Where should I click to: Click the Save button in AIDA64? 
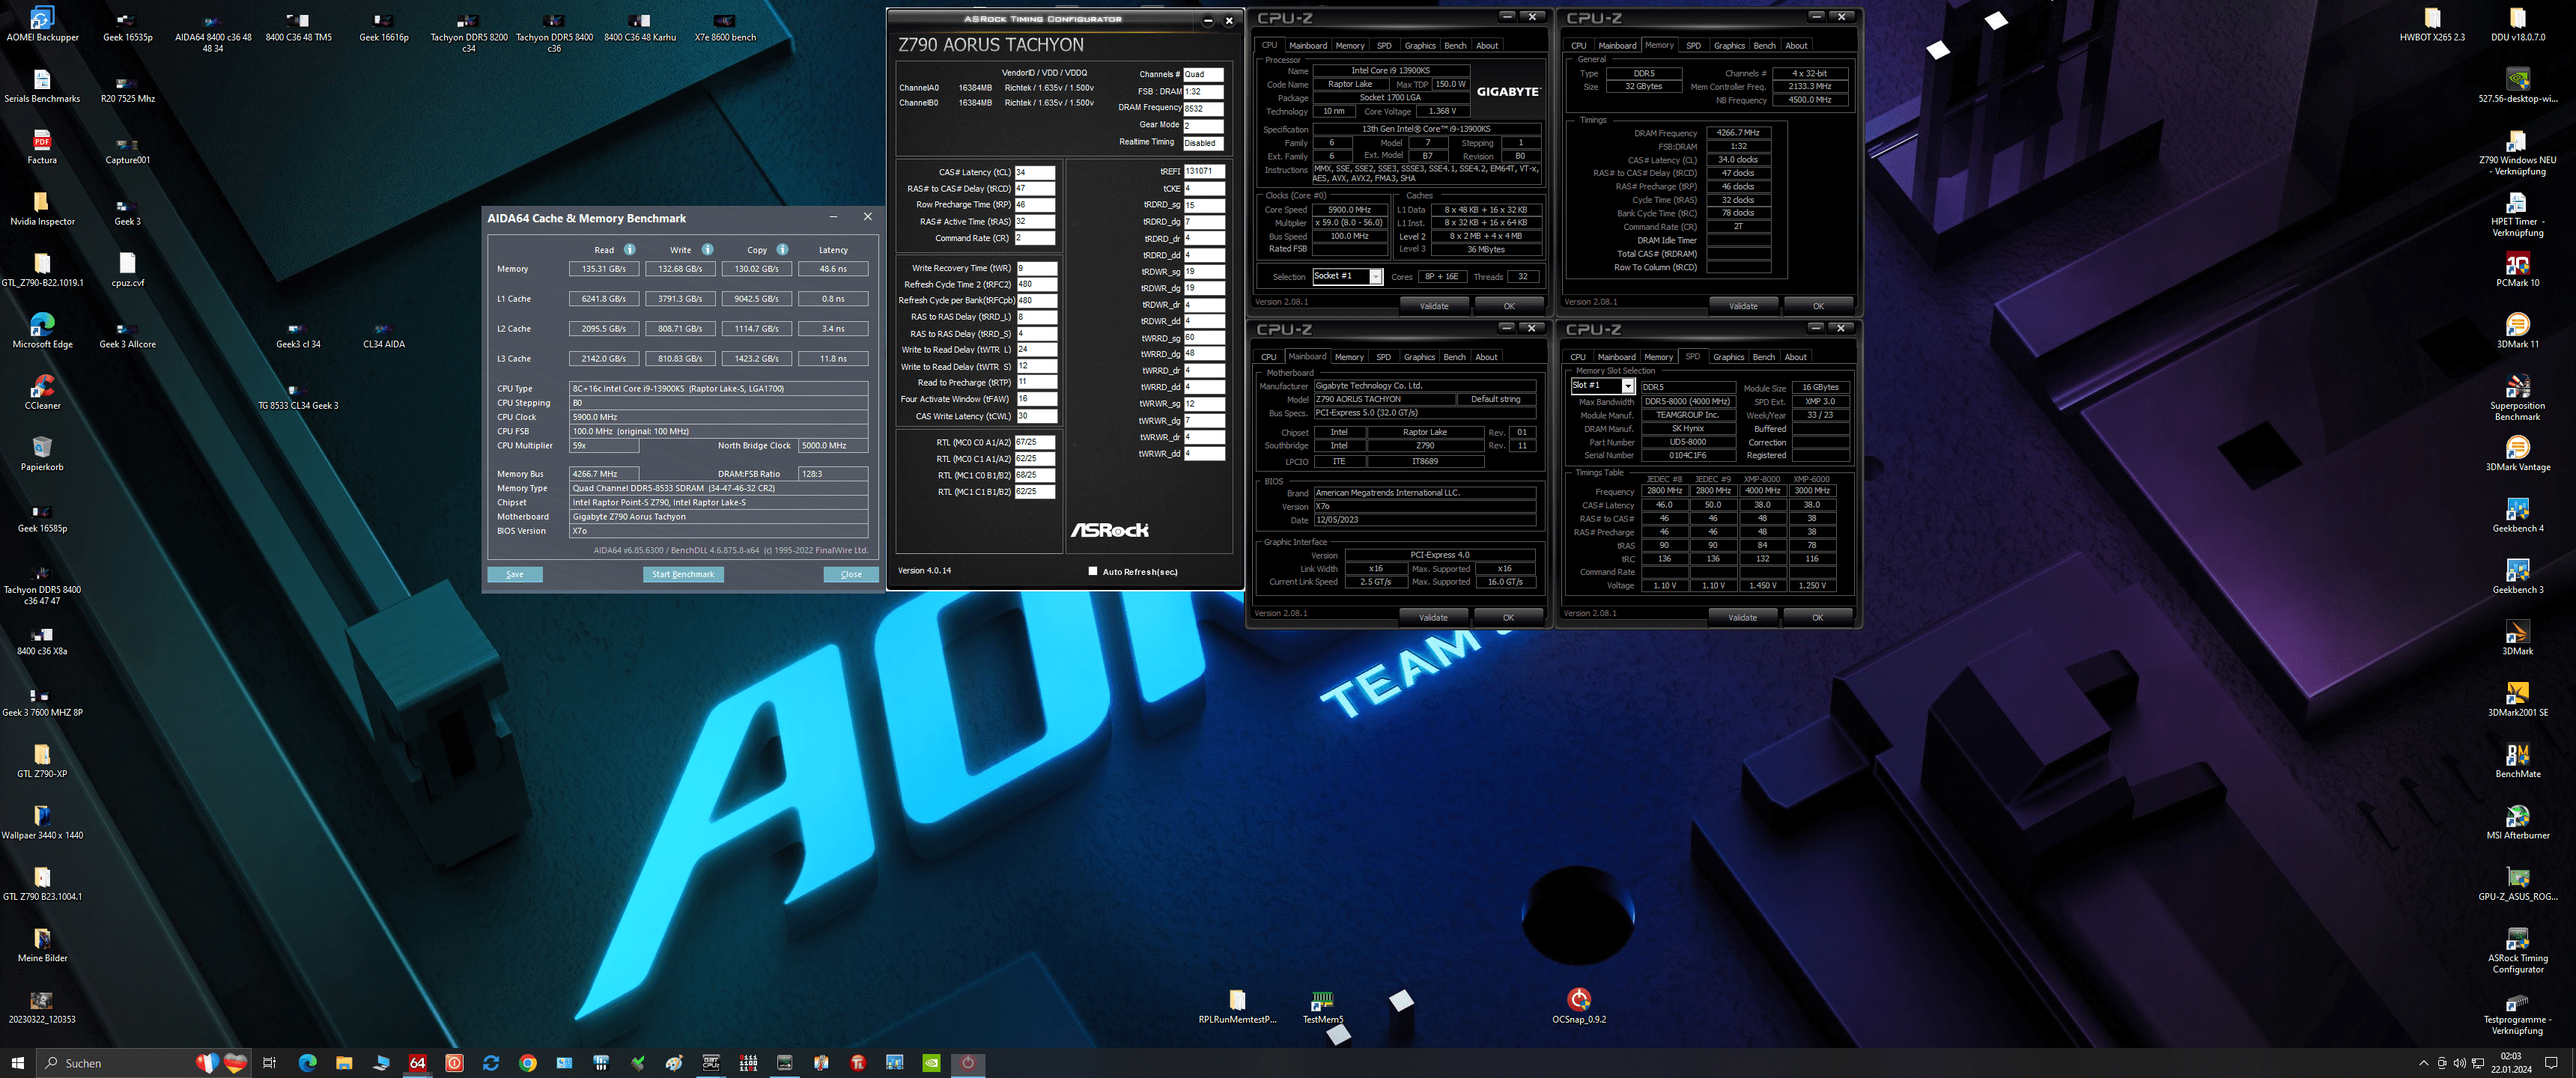tap(515, 575)
